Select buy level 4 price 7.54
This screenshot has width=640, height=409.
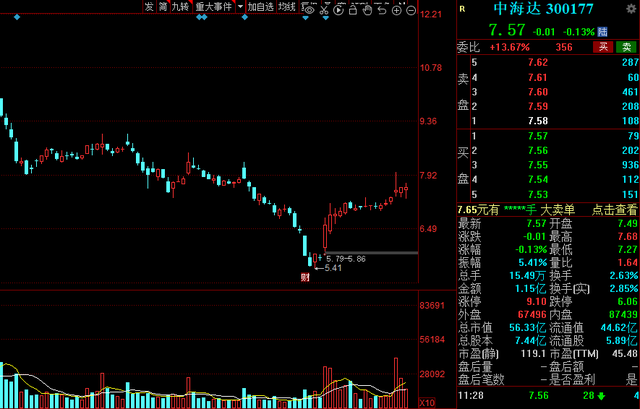coord(538,180)
